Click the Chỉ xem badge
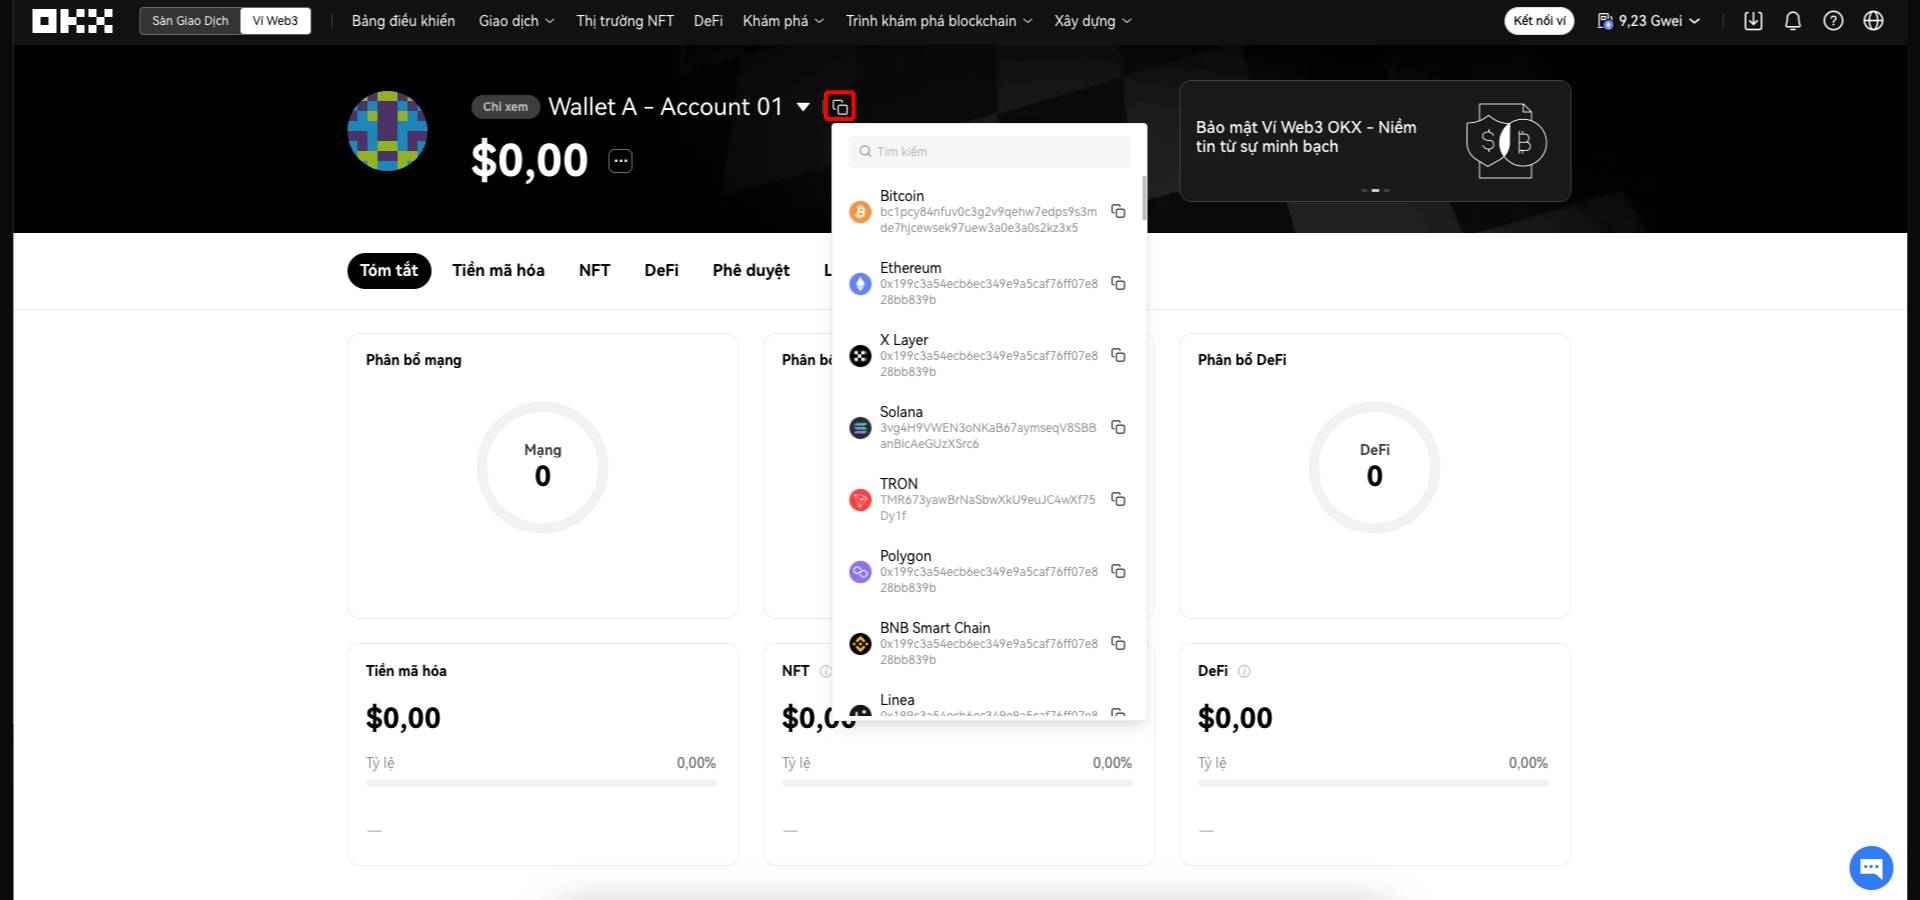Image resolution: width=1920 pixels, height=900 pixels. tap(505, 107)
